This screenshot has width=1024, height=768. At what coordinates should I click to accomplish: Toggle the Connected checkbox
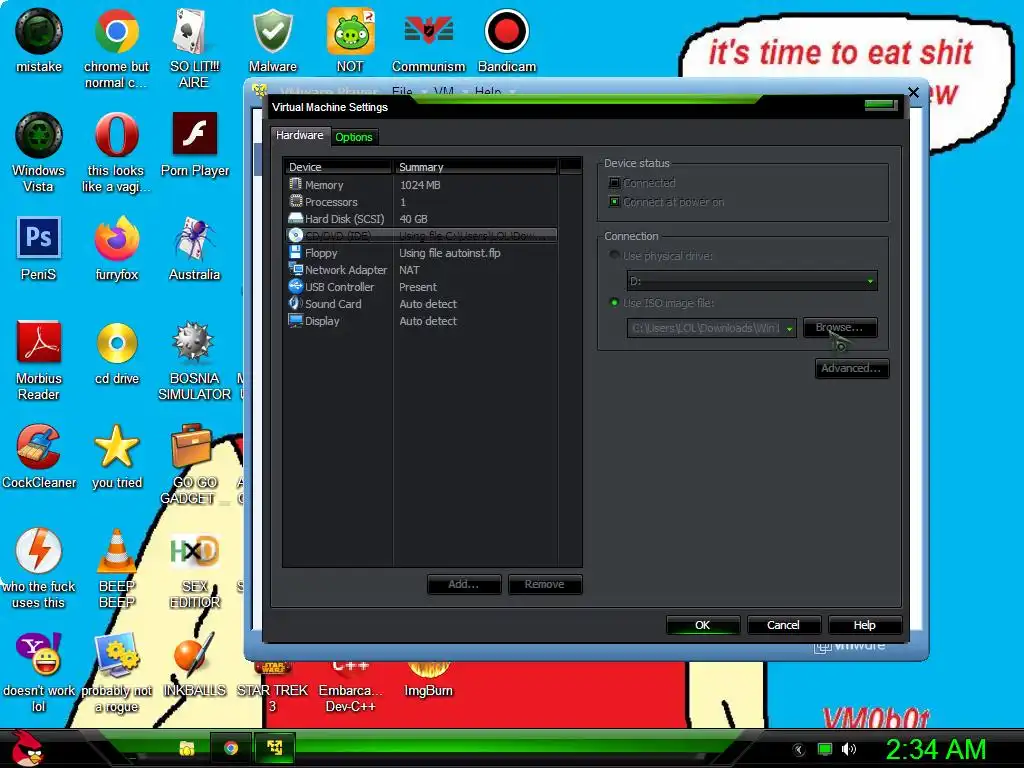(x=614, y=183)
